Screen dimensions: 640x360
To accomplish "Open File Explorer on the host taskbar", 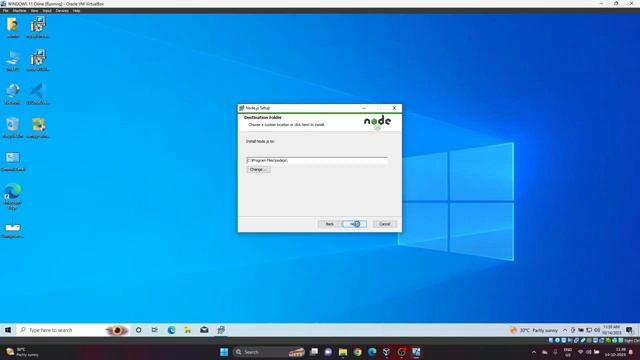I will [x=343, y=352].
